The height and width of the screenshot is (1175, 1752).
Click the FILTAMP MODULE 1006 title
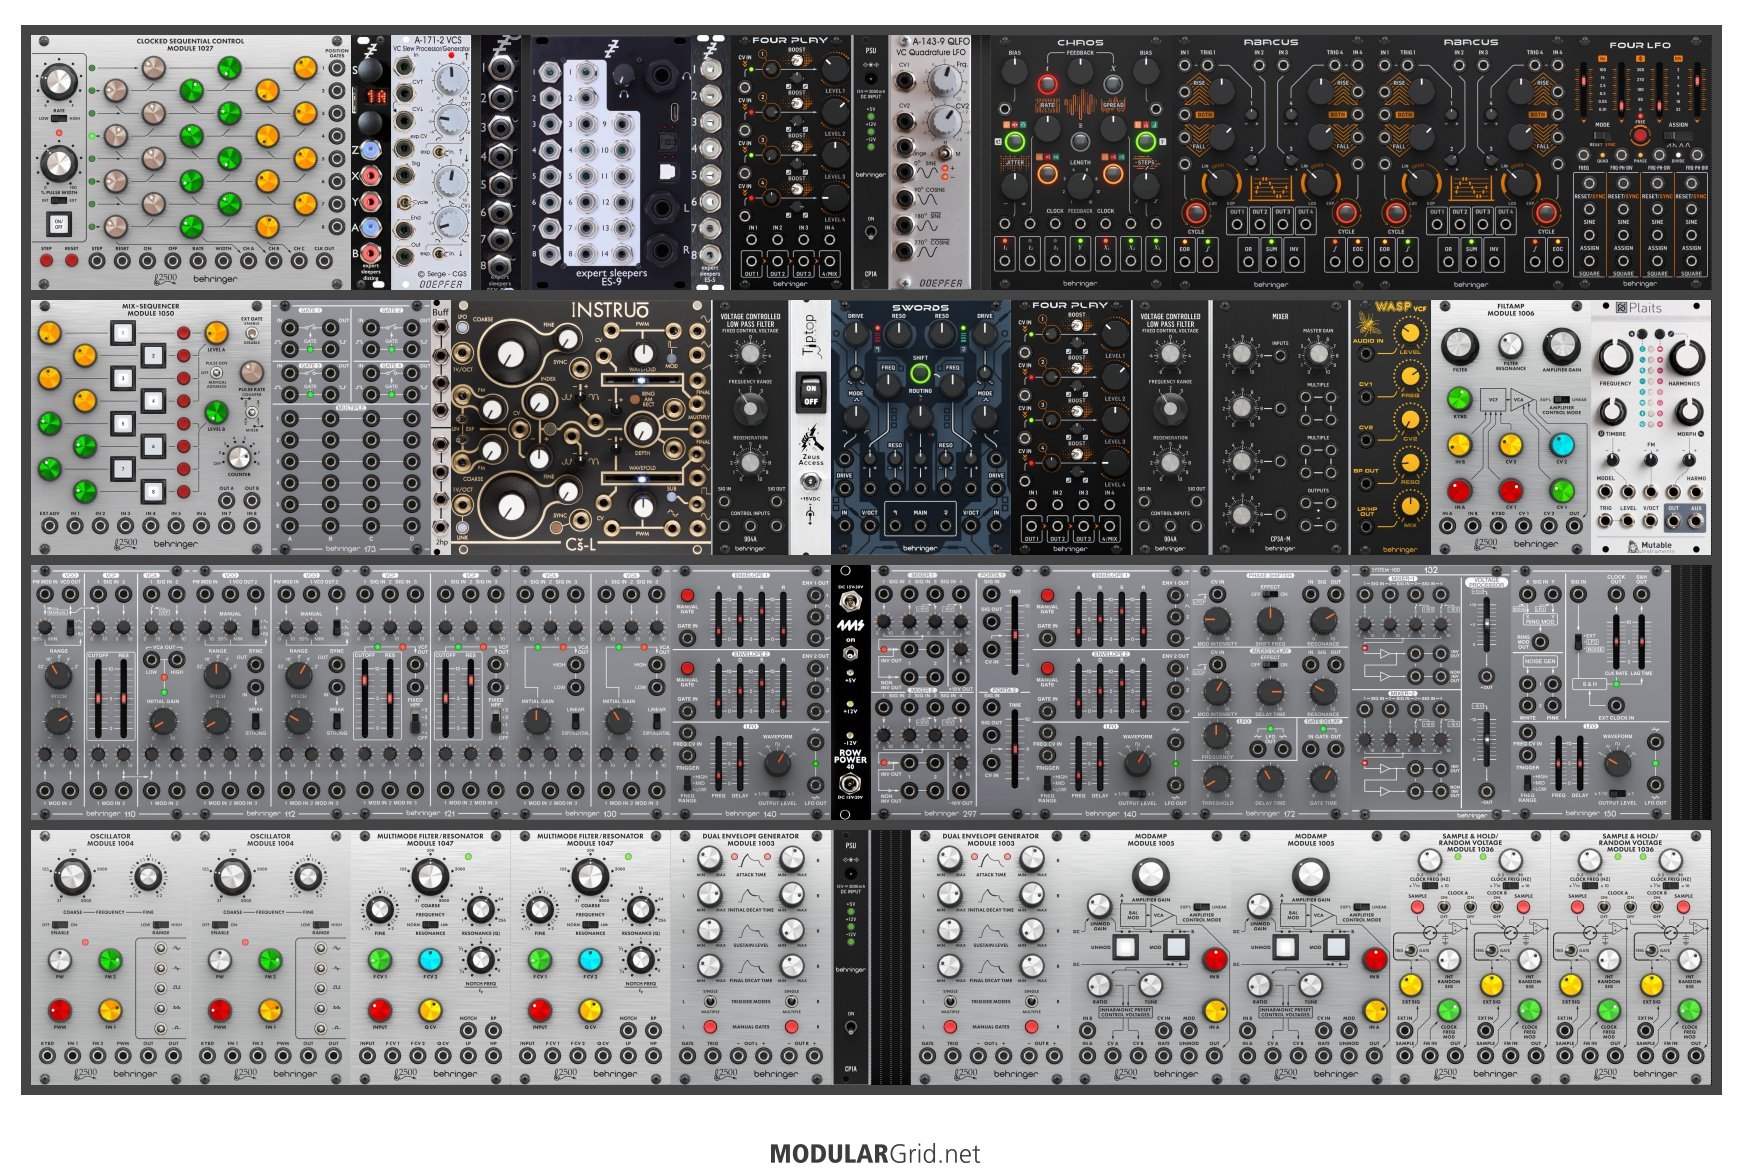point(1511,310)
